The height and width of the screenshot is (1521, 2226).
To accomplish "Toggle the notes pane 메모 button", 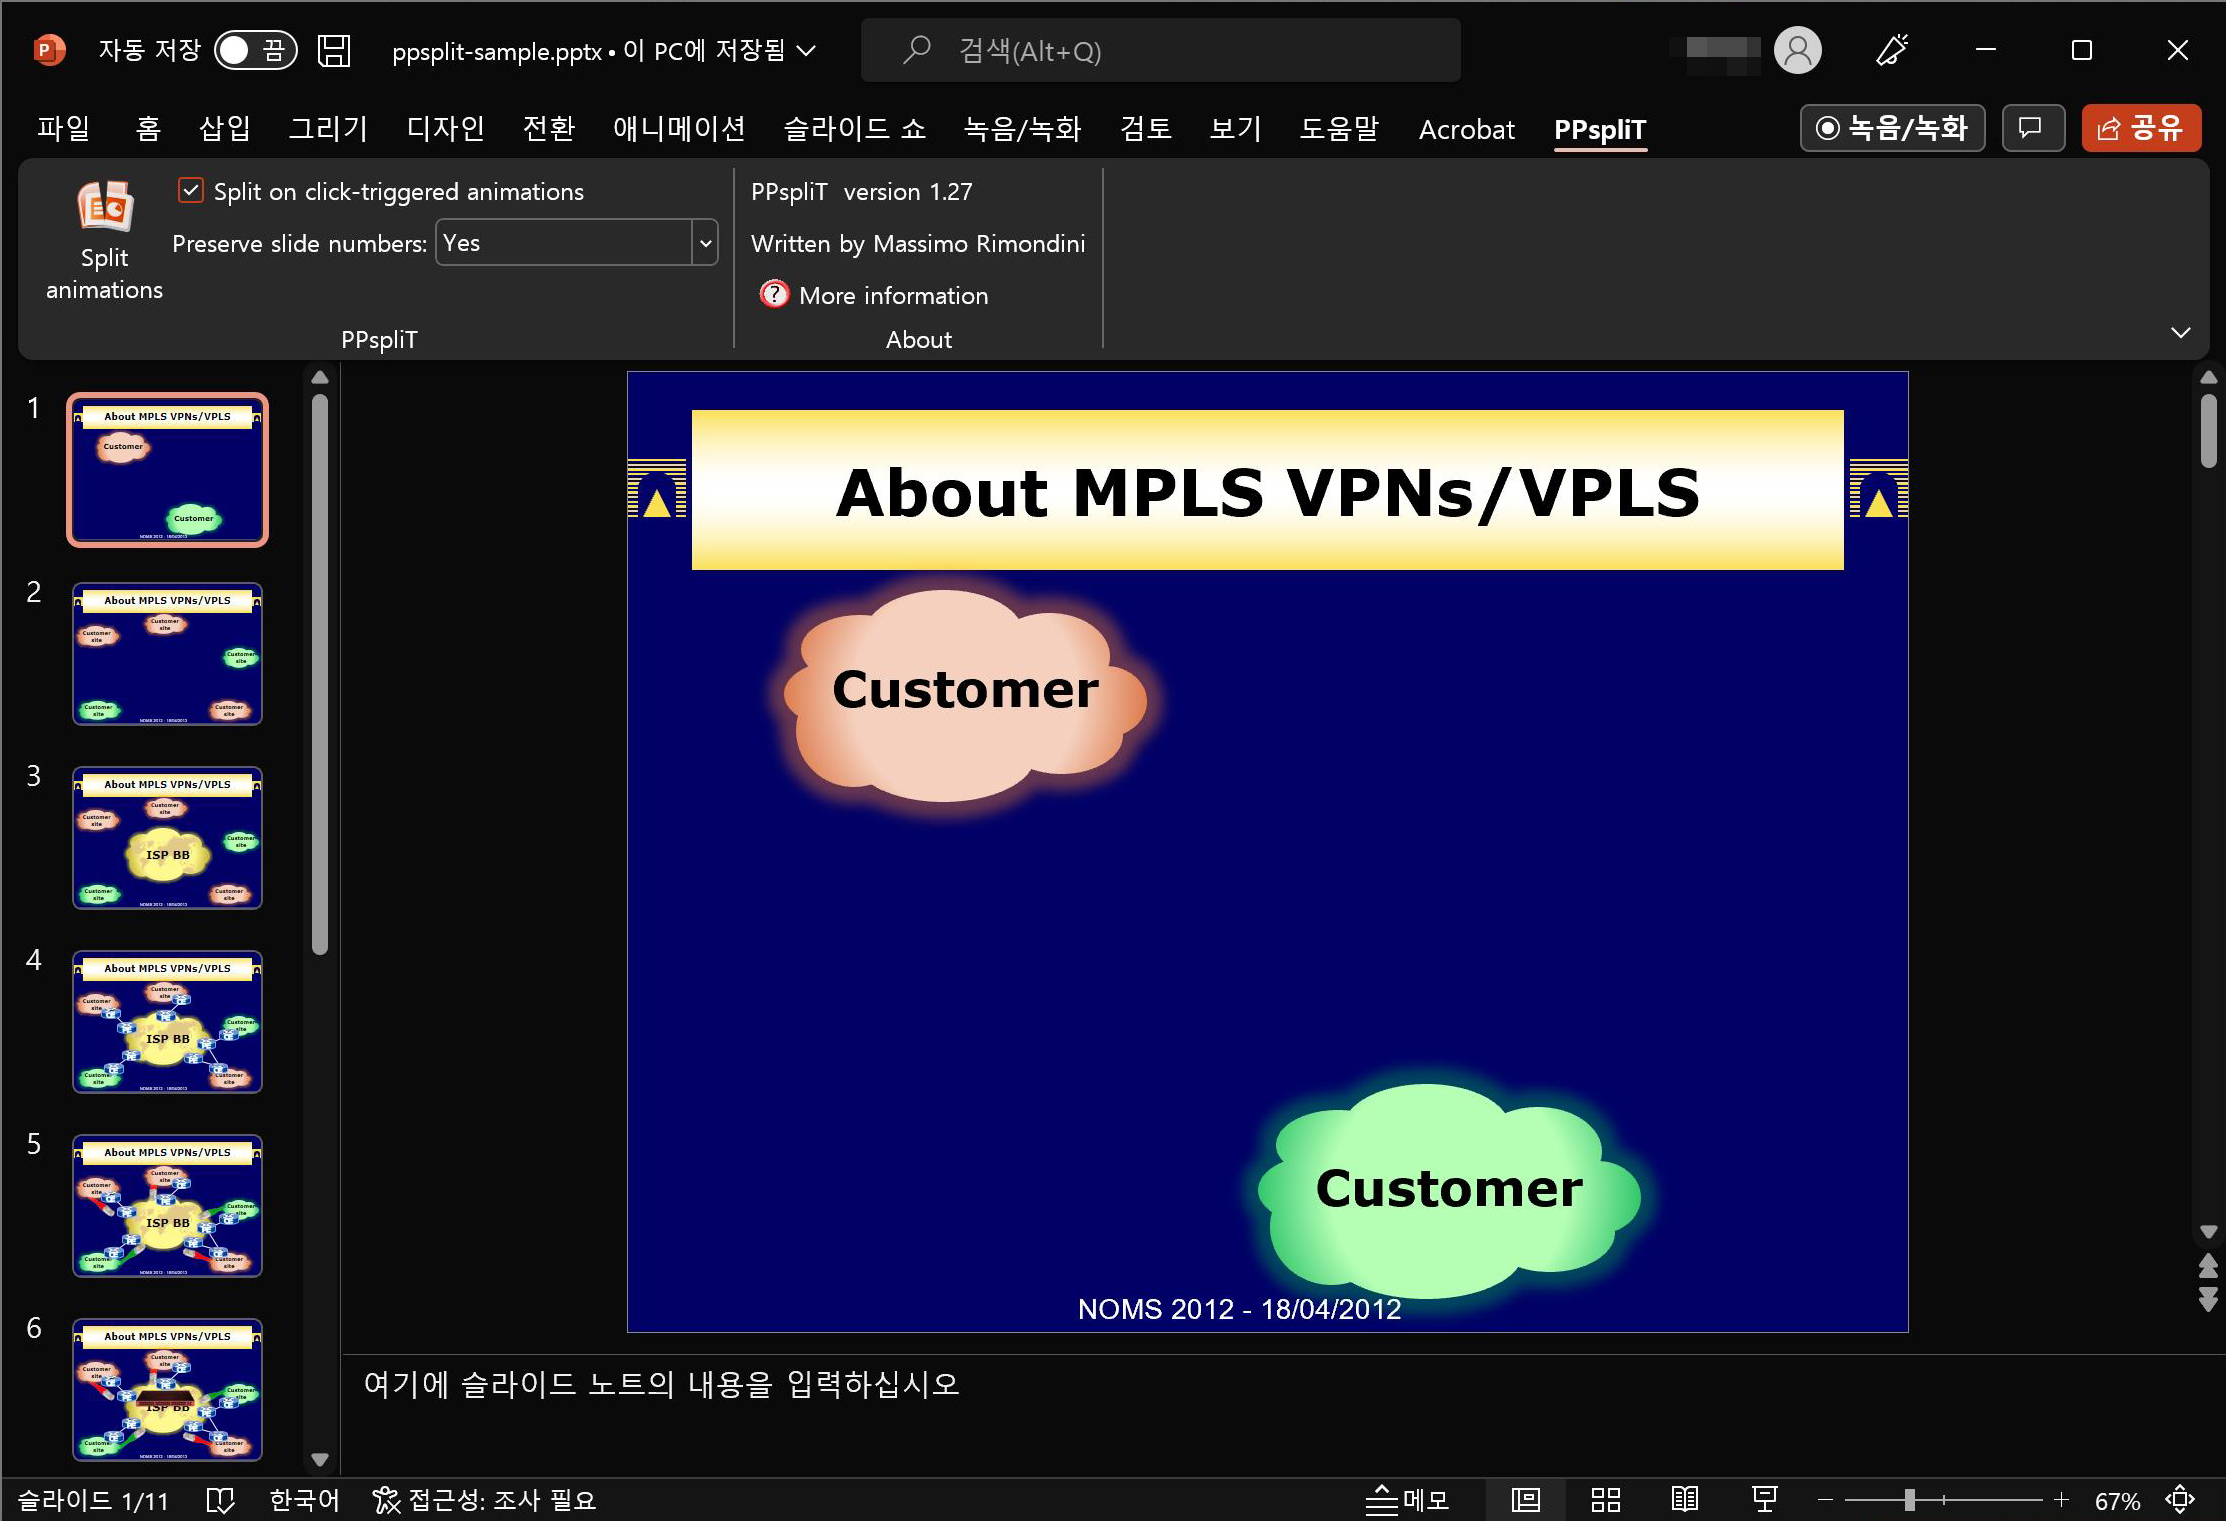I will [1407, 1499].
